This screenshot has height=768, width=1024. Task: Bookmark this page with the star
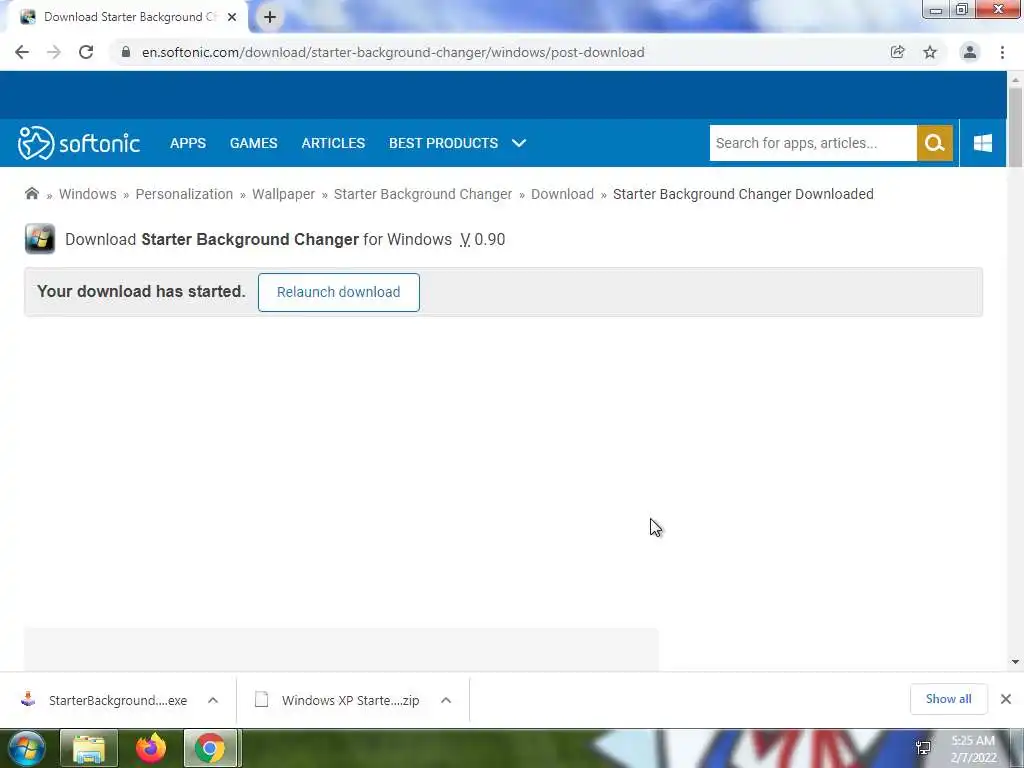point(930,52)
